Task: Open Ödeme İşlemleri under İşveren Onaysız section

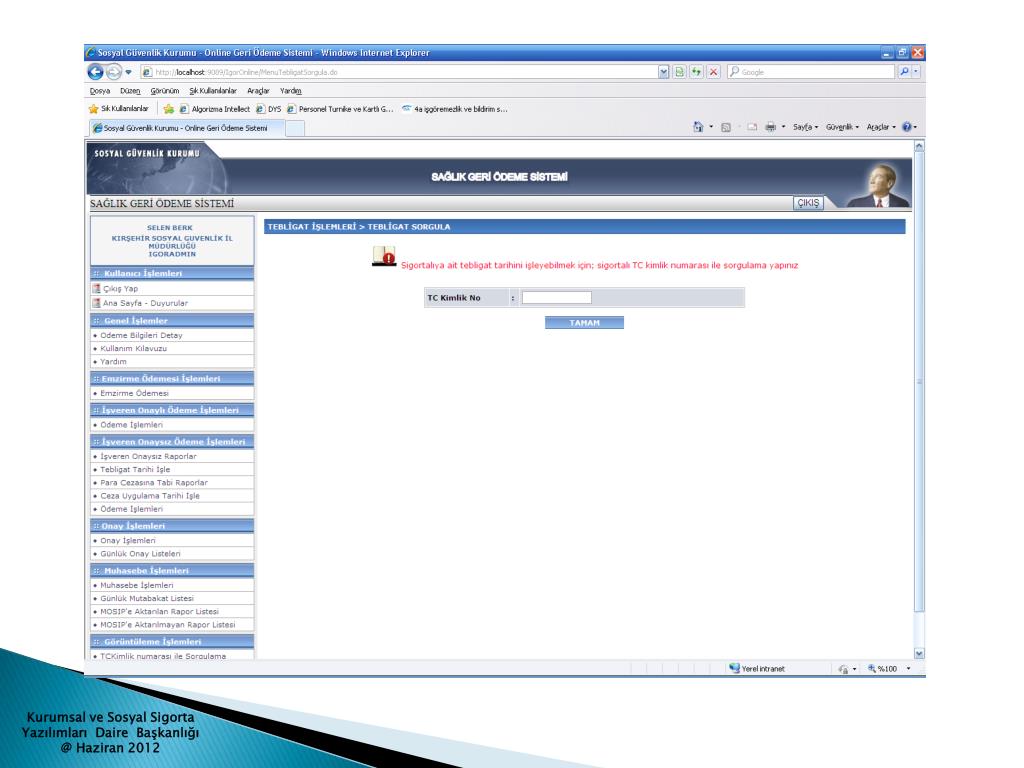Action: pos(131,509)
